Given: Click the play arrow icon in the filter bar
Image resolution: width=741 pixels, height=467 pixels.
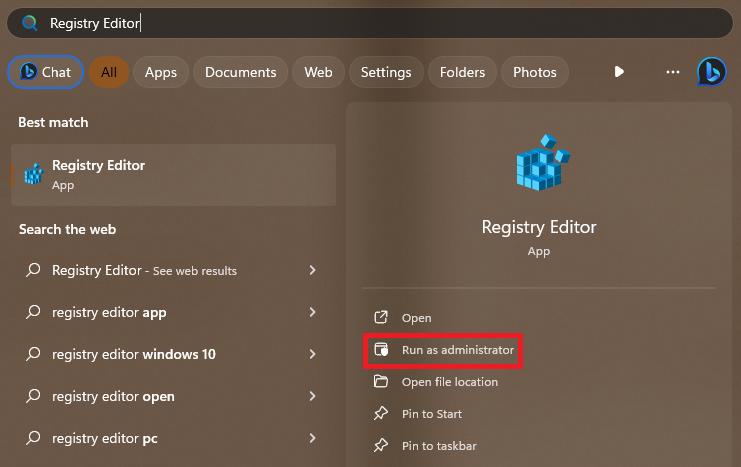Looking at the screenshot, I should (619, 72).
